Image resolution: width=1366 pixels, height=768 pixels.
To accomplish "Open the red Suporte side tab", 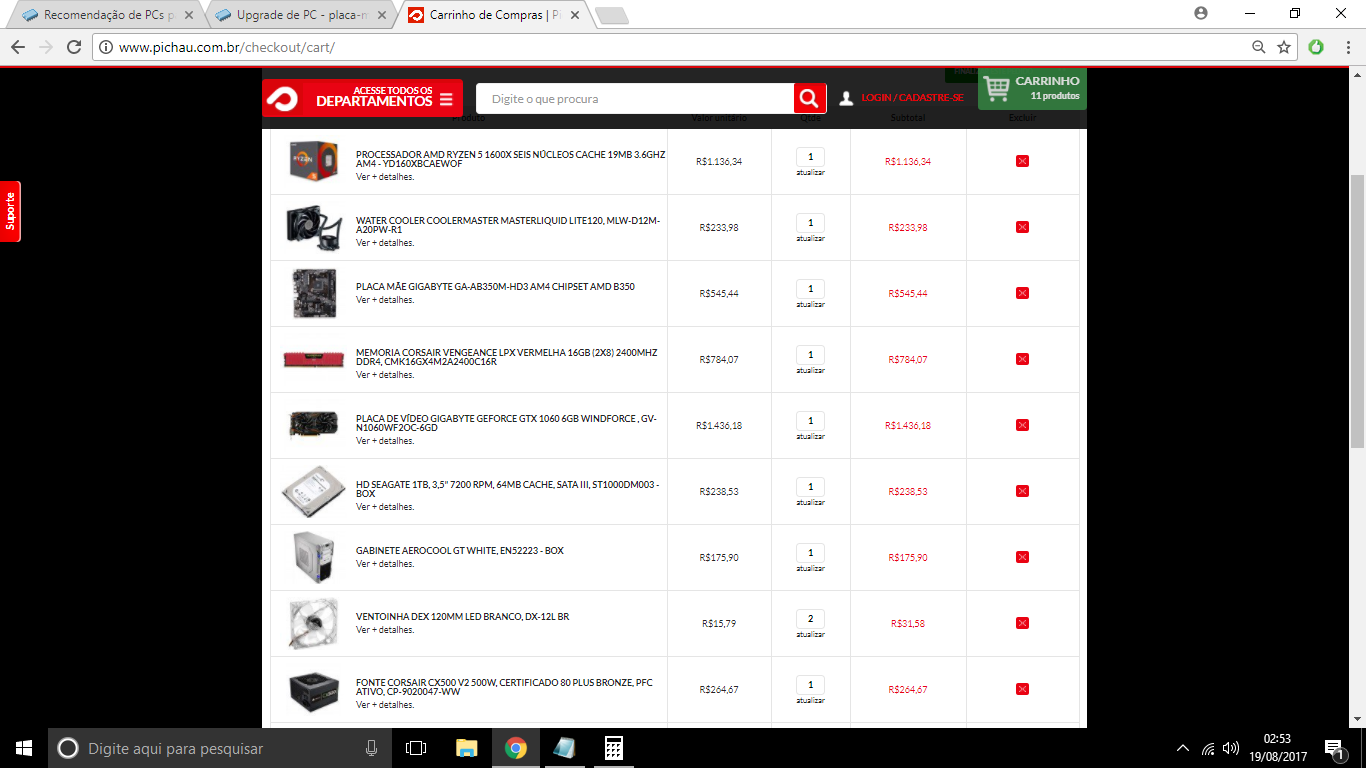I will pos(10,211).
